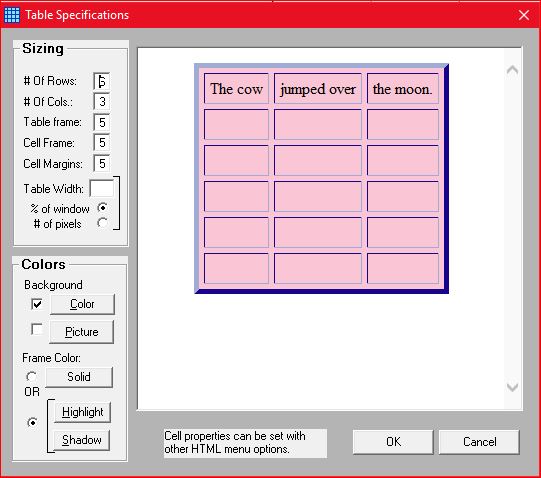Open the Highlight color button
This screenshot has width=541, height=478.
(82, 412)
